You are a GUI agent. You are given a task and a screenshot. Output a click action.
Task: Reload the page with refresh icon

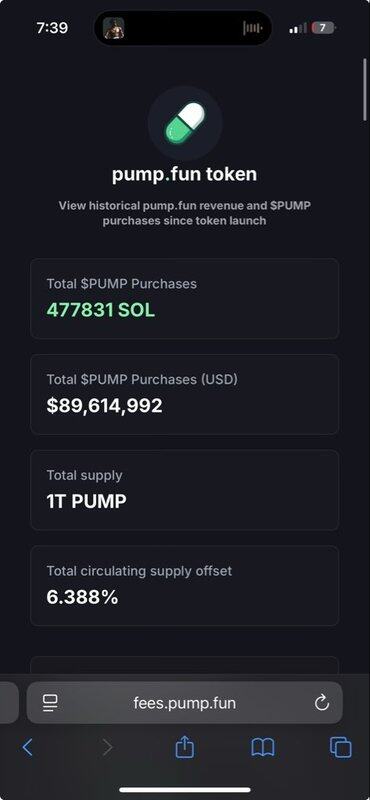click(x=322, y=703)
